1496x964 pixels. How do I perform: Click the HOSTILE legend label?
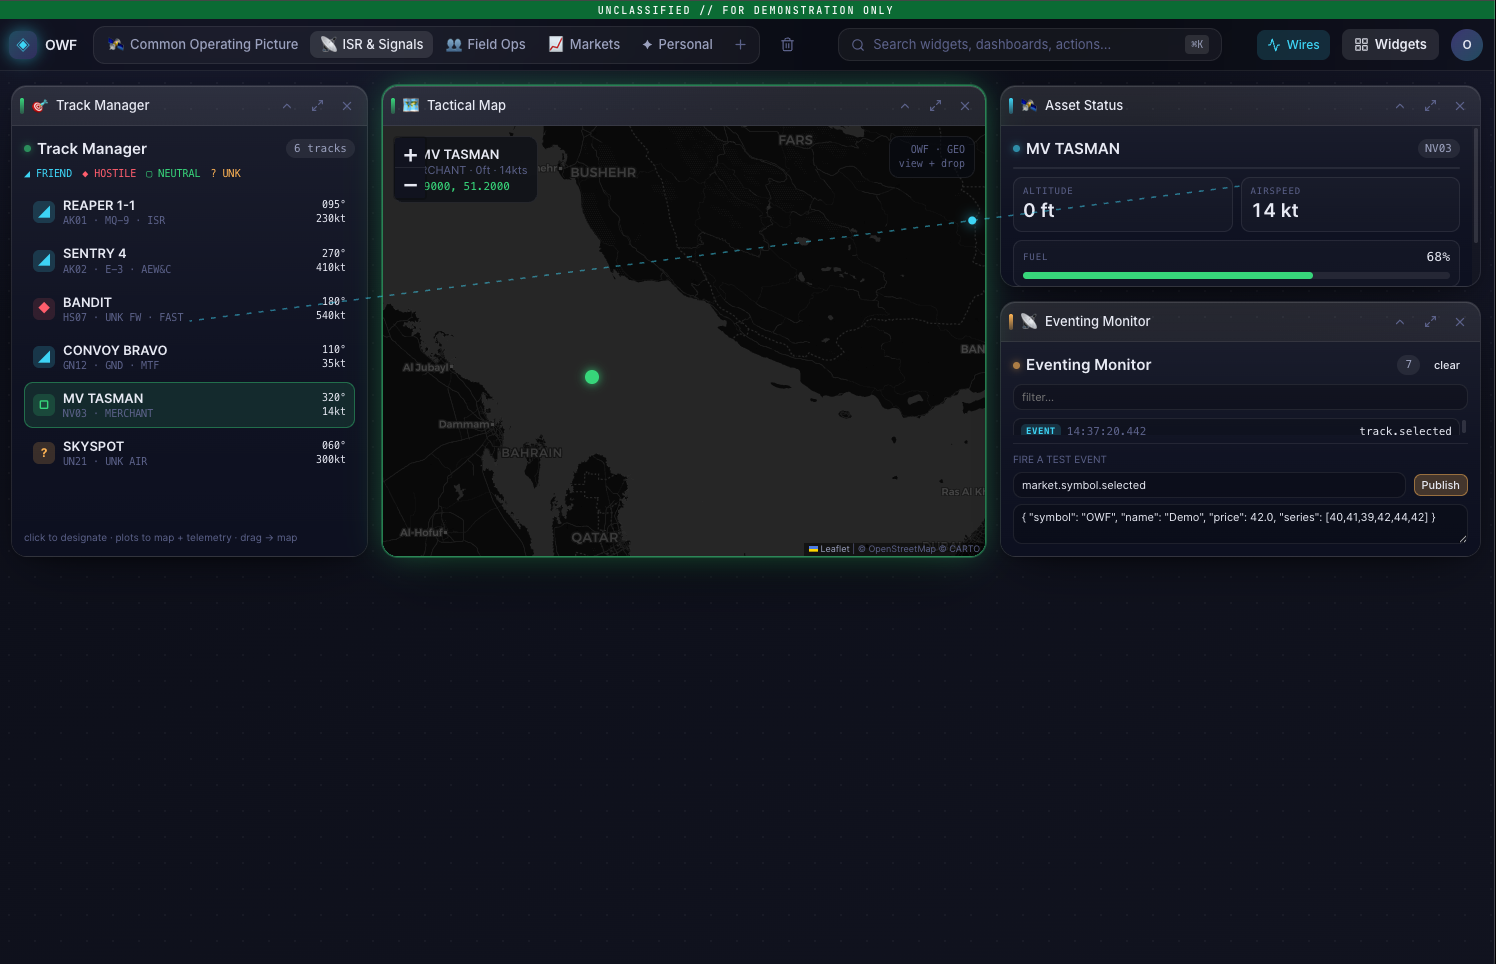tap(115, 173)
